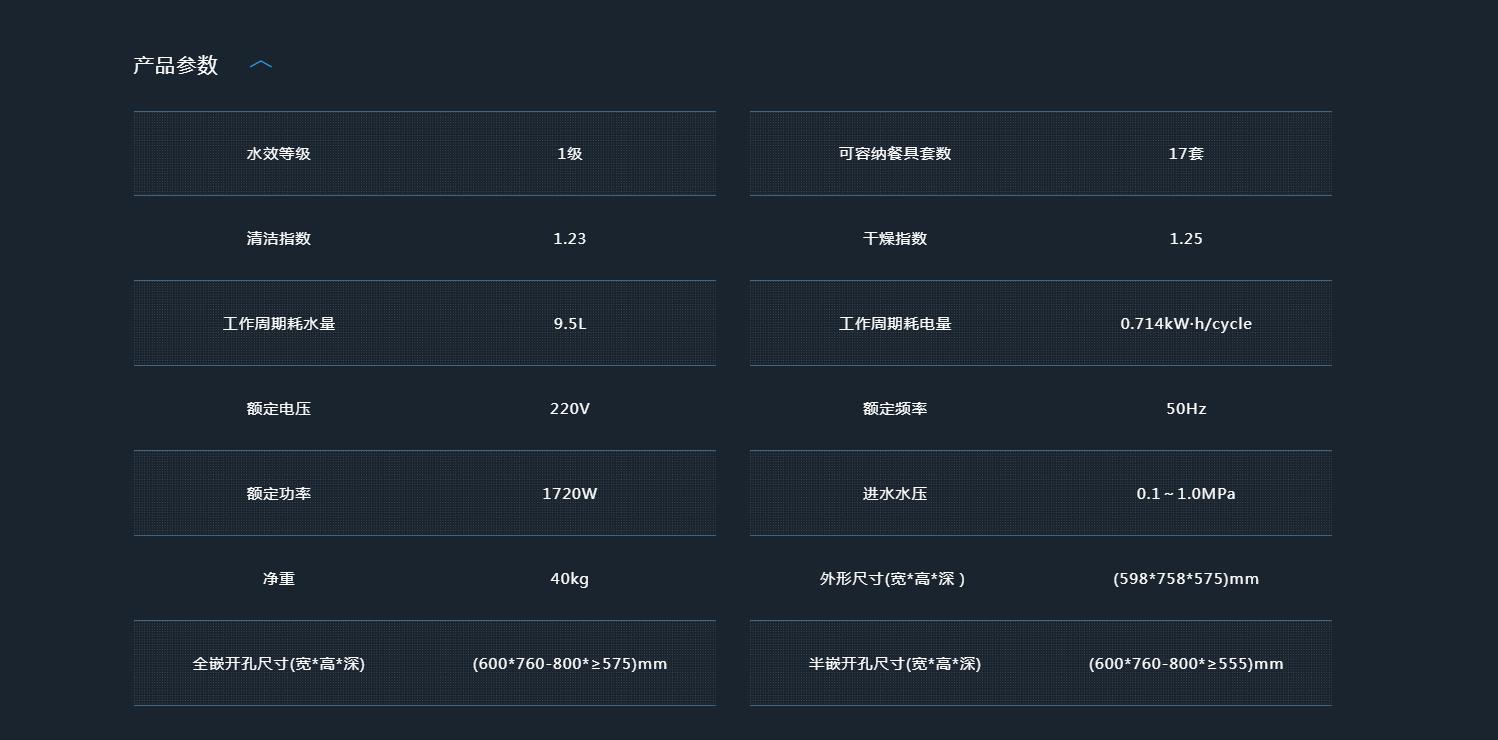Select the 全嵌开孔尺寸(宽*高*深) label
This screenshot has width=1498, height=740.
[279, 664]
